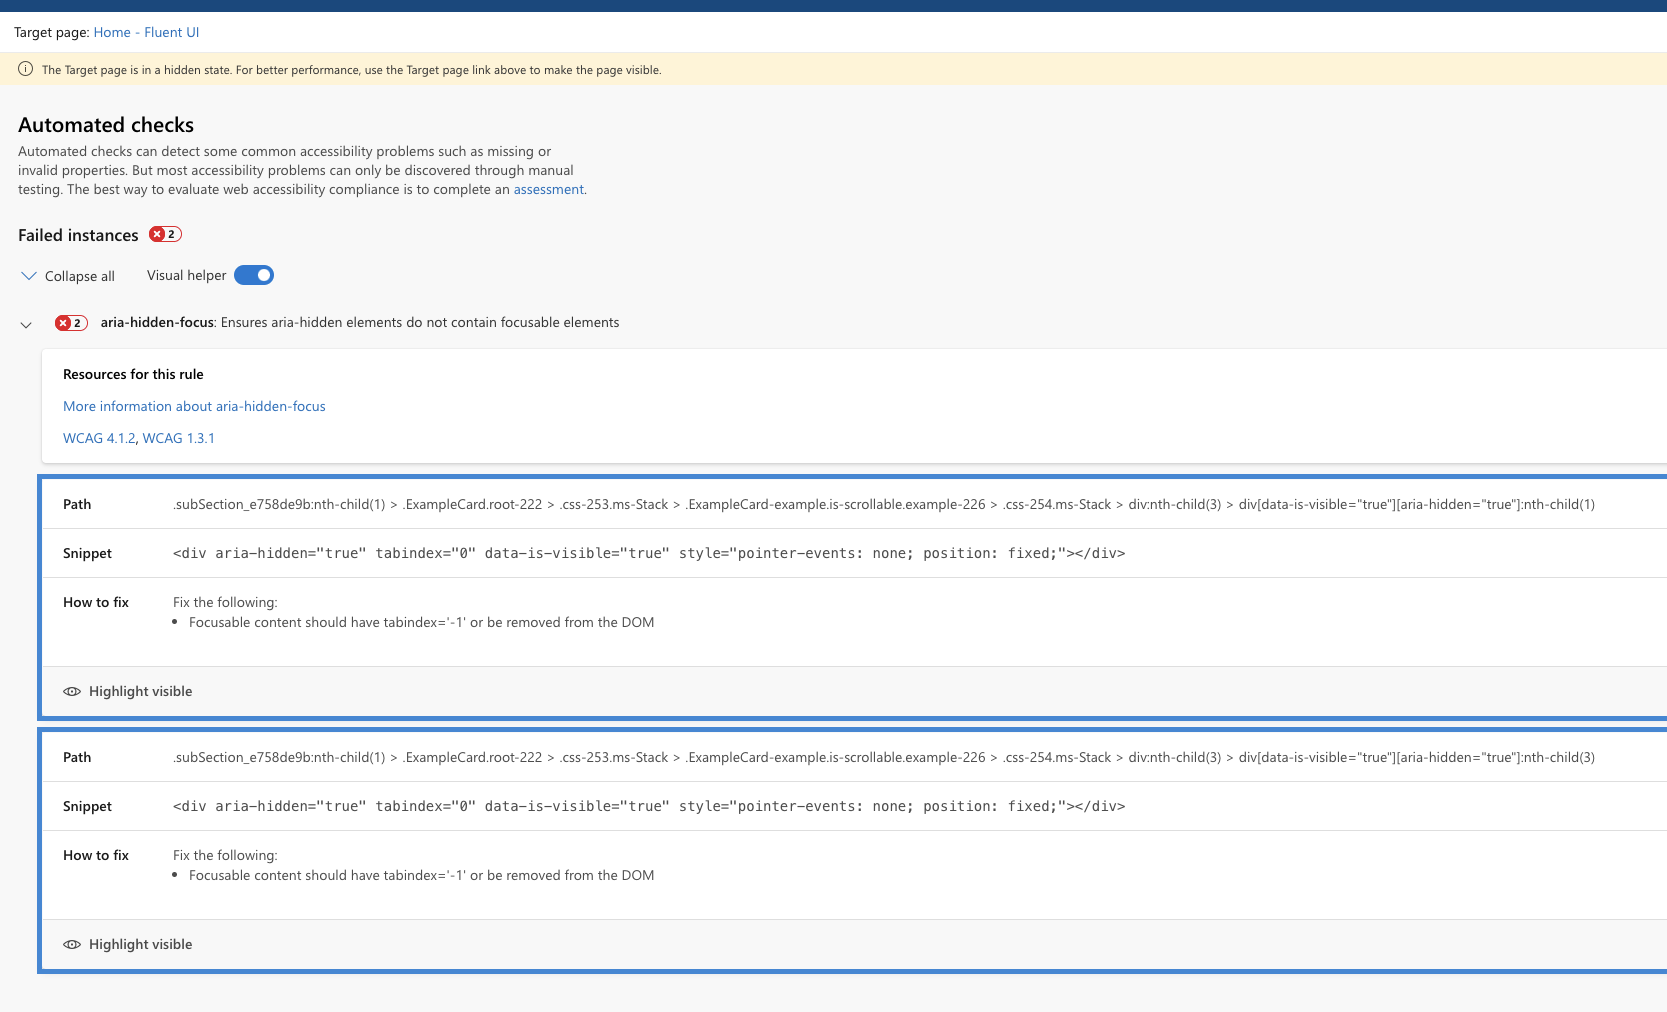Toggle highlighting for the first failed instance
The width and height of the screenshot is (1667, 1012).
[x=139, y=691]
